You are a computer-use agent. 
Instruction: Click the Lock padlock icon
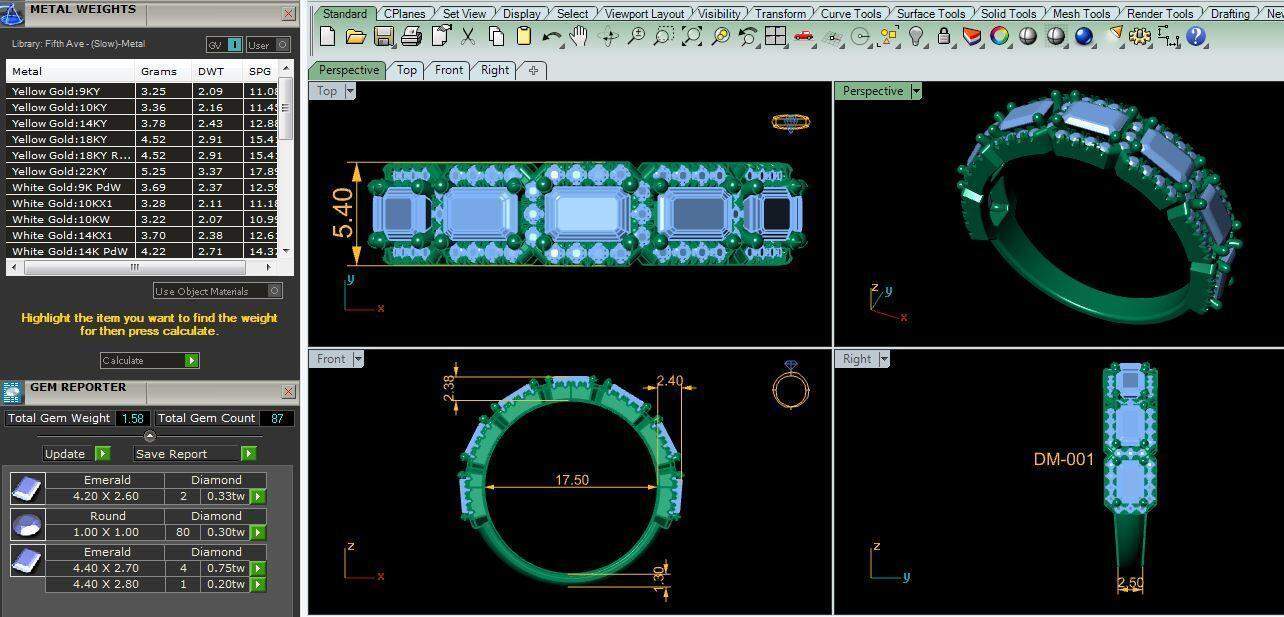944,37
